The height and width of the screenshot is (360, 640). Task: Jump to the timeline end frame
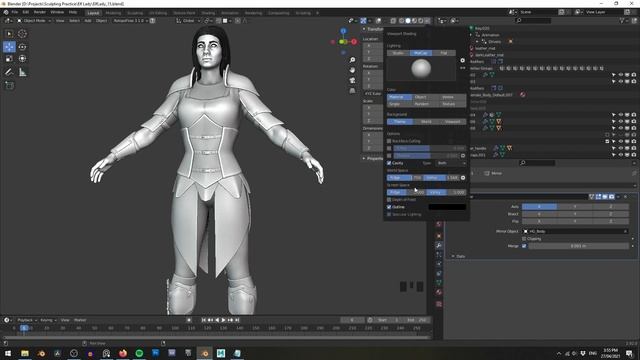(x=237, y=320)
